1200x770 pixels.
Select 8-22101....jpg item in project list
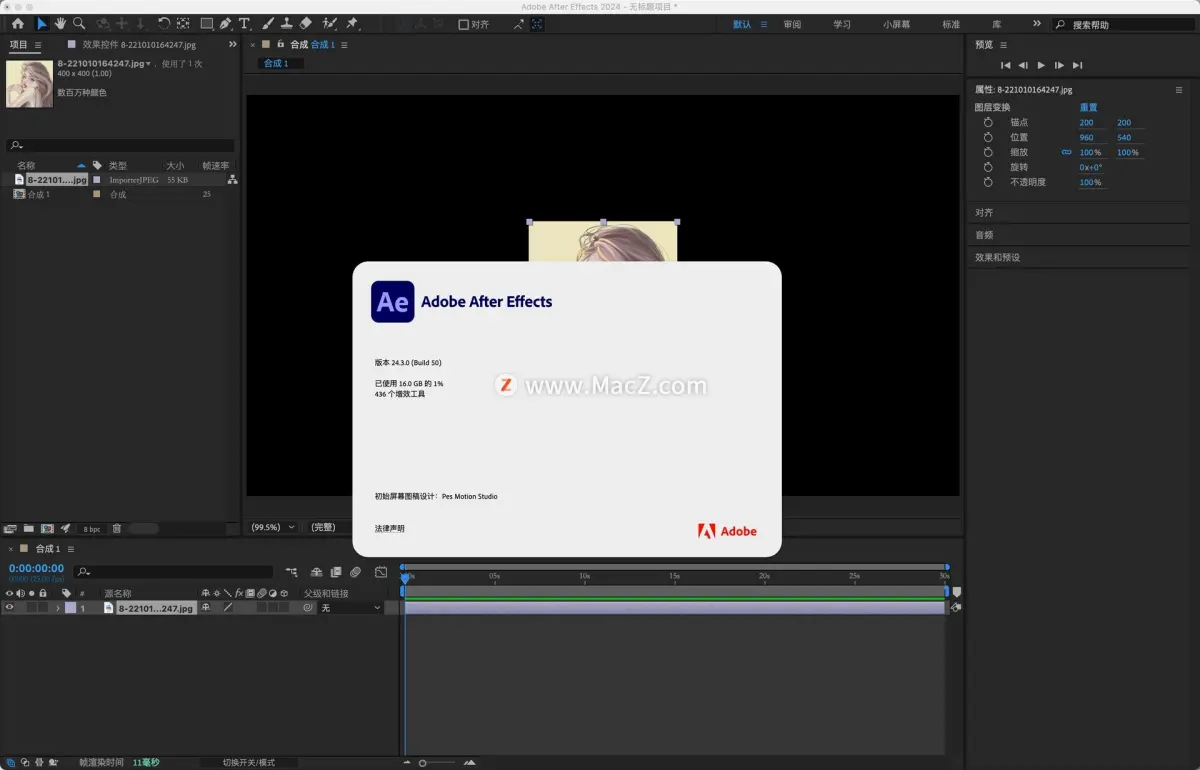click(x=57, y=180)
